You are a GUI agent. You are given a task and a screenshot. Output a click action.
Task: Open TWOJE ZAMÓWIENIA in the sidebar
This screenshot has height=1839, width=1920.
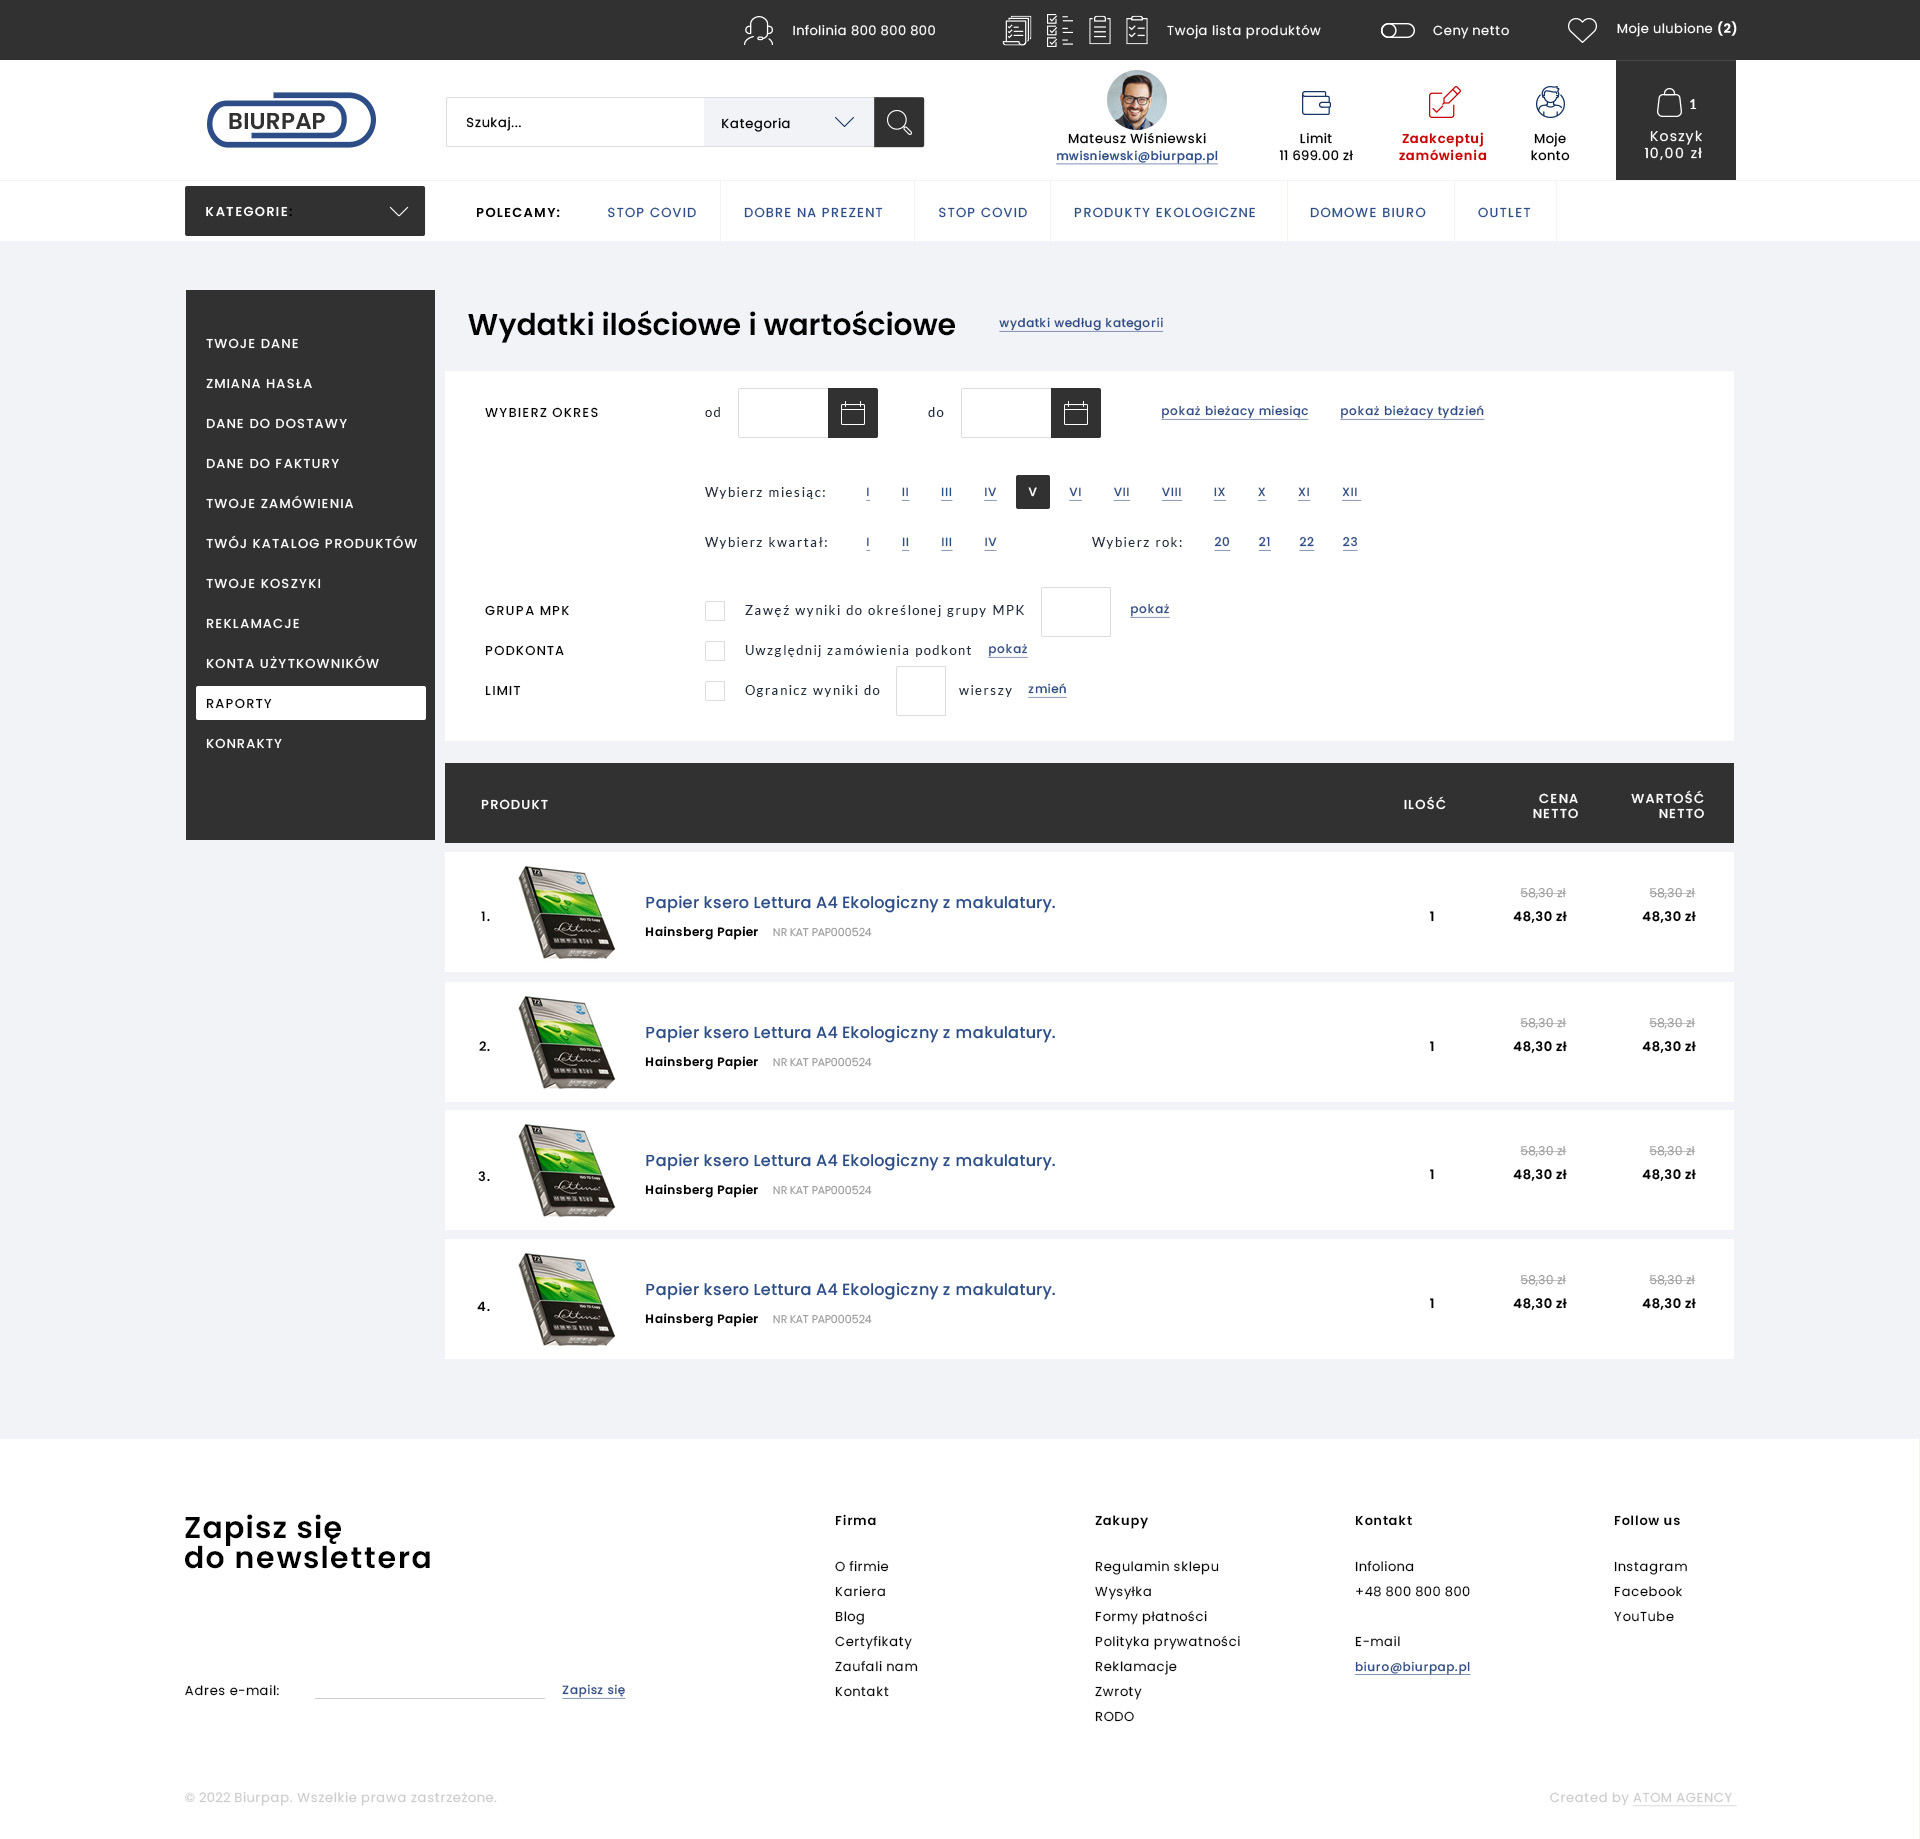pyautogui.click(x=279, y=503)
